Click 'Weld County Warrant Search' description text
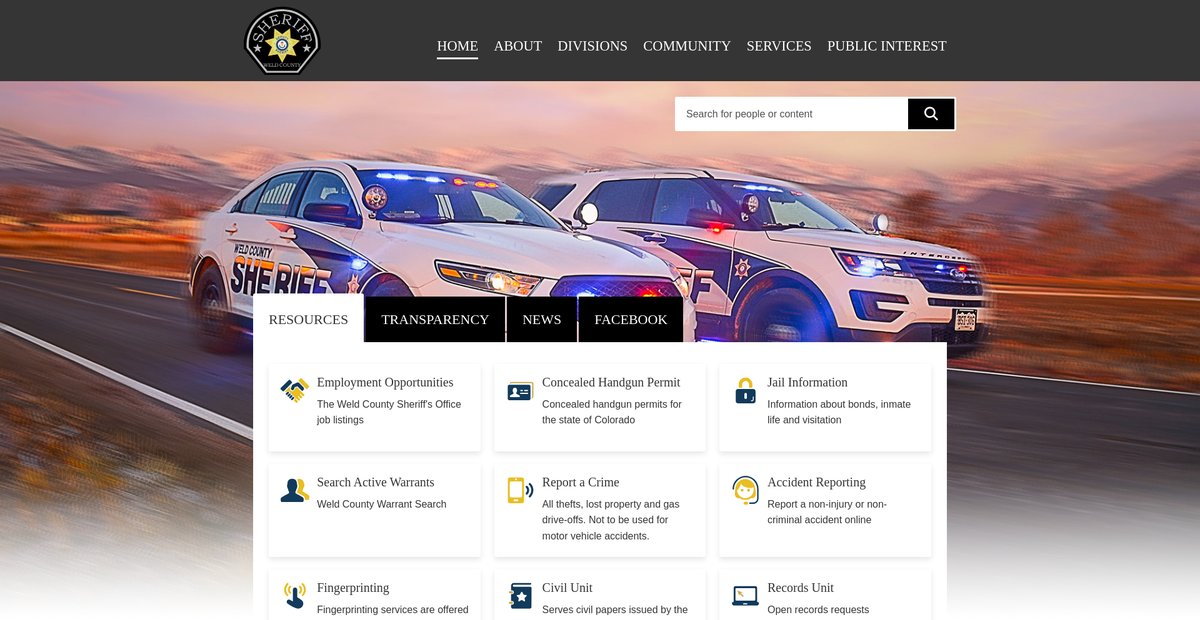Image resolution: width=1200 pixels, height=620 pixels. pos(382,504)
